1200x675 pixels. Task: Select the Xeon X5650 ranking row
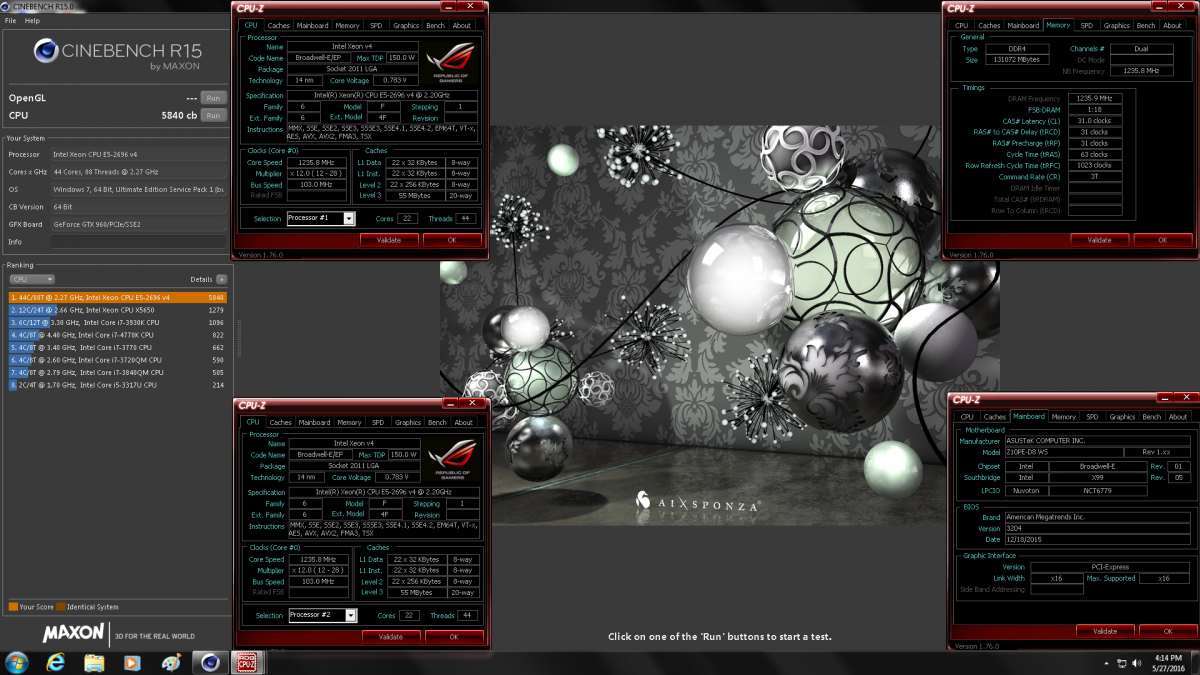point(117,310)
